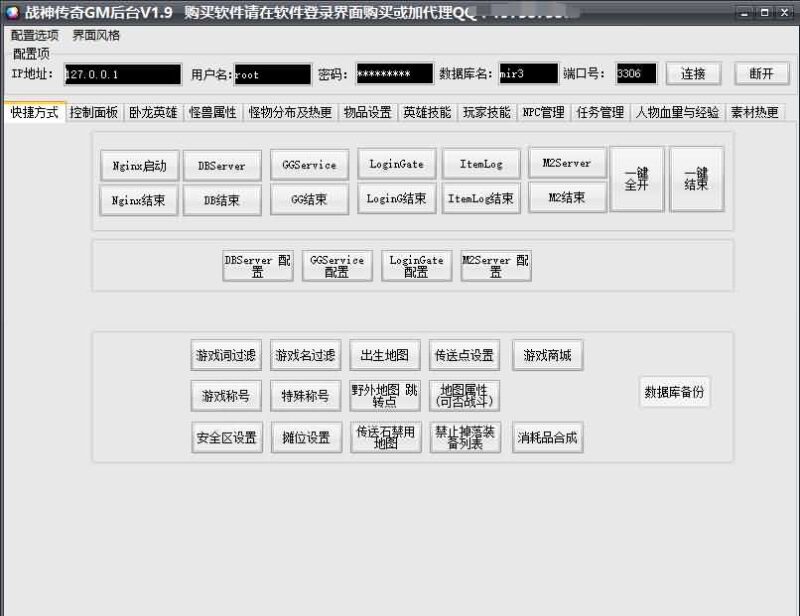Open the 出生地图 birth map settings
Screen dimensions: 800x616
385,354
